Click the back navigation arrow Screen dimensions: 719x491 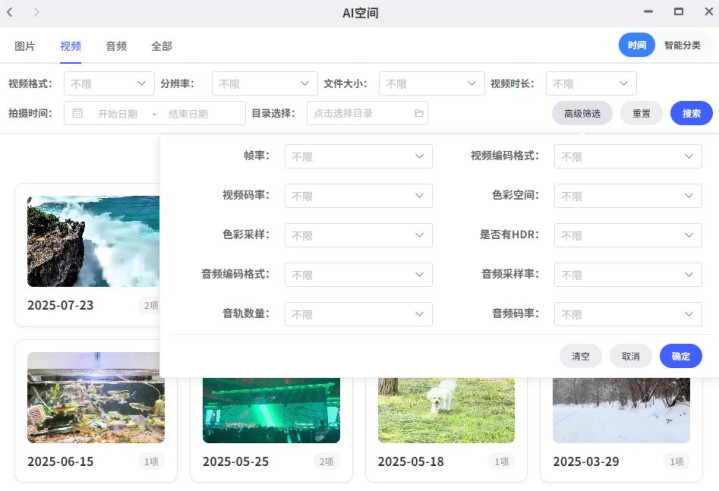10,12
